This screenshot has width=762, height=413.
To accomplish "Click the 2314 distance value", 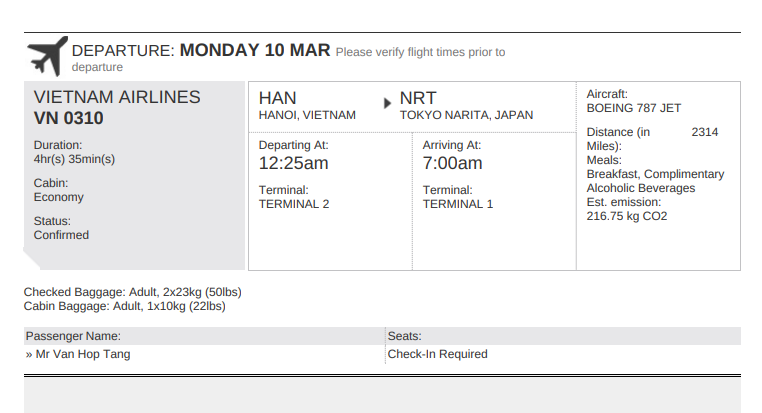I will tap(704, 132).
